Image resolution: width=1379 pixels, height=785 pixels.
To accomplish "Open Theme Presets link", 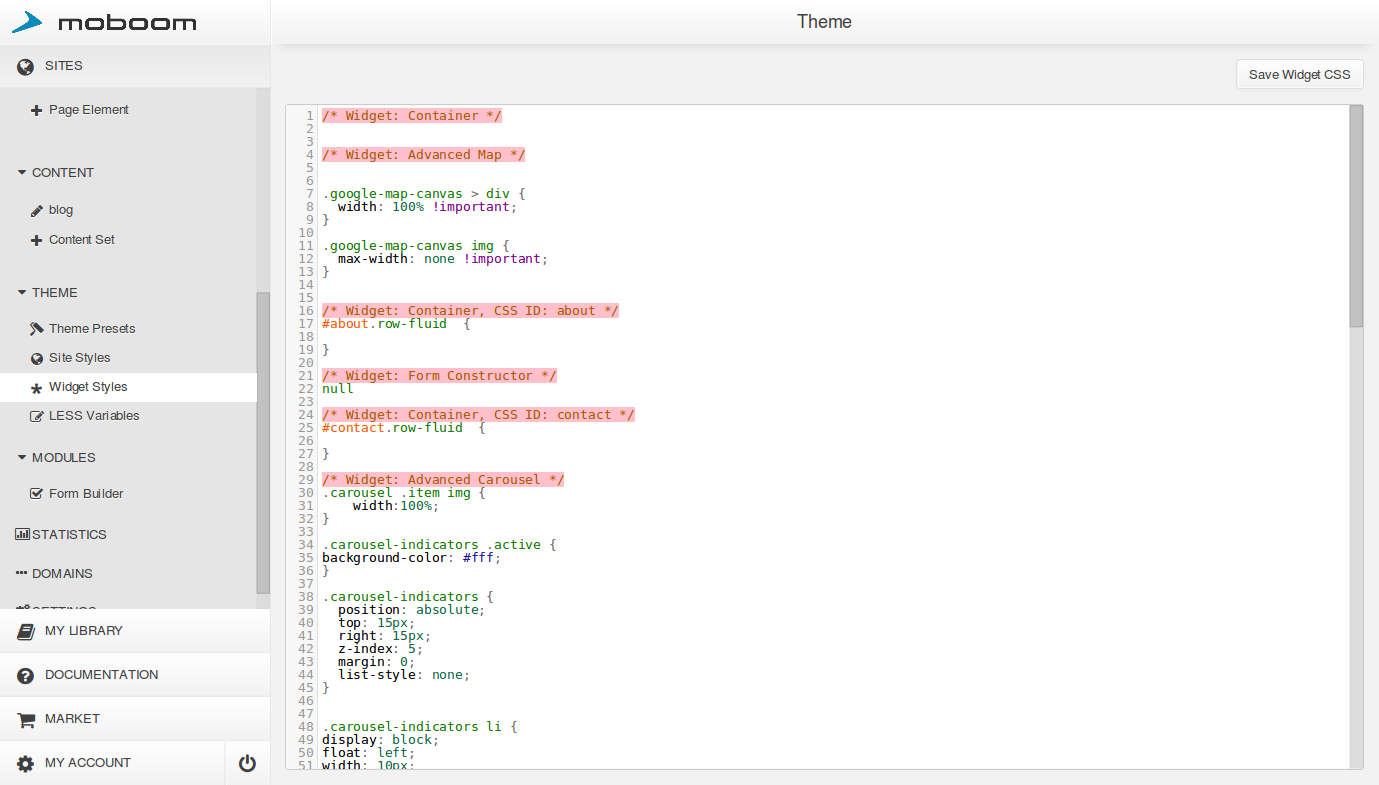I will click(x=92, y=329).
